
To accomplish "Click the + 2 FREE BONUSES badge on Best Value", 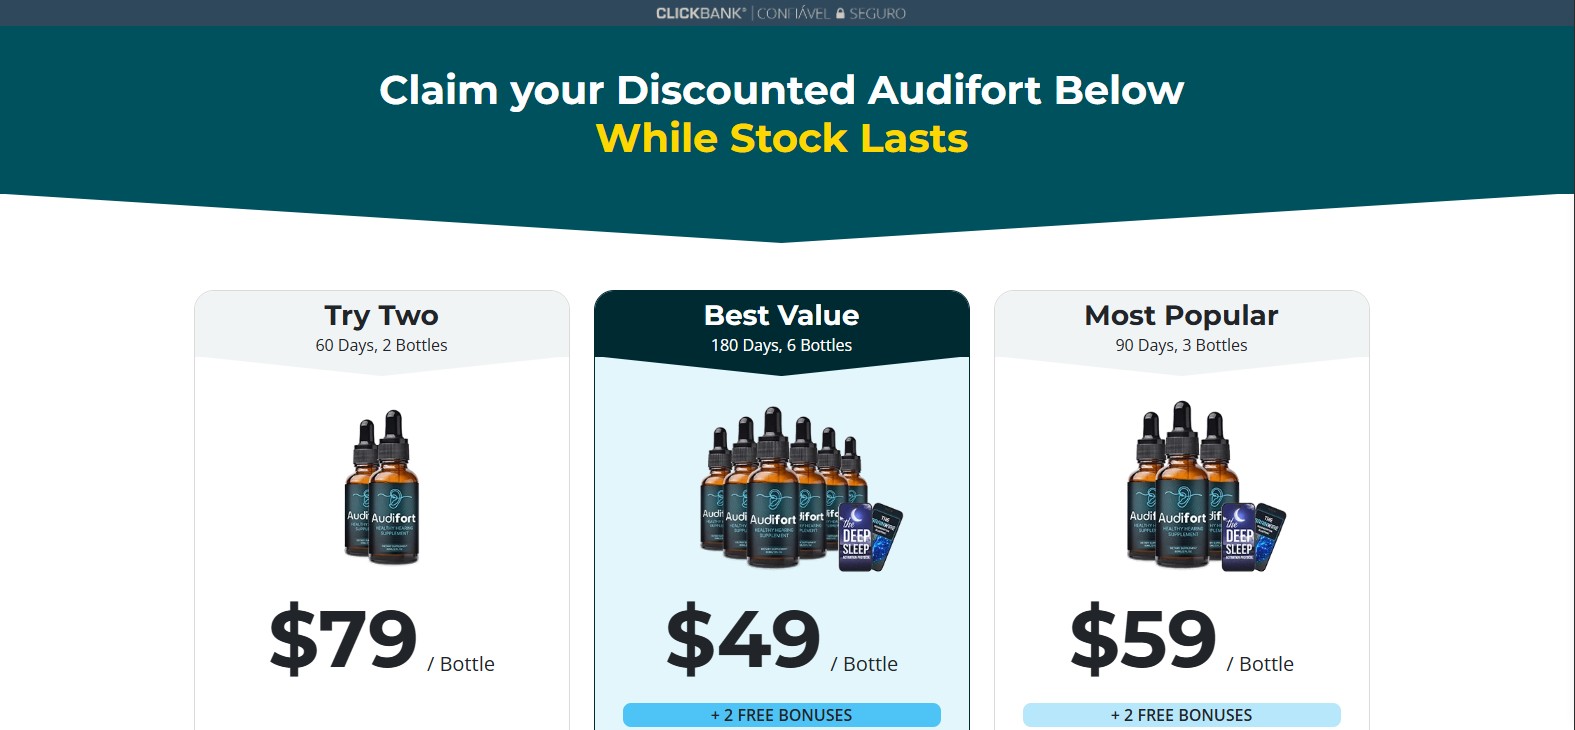I will click(x=781, y=715).
